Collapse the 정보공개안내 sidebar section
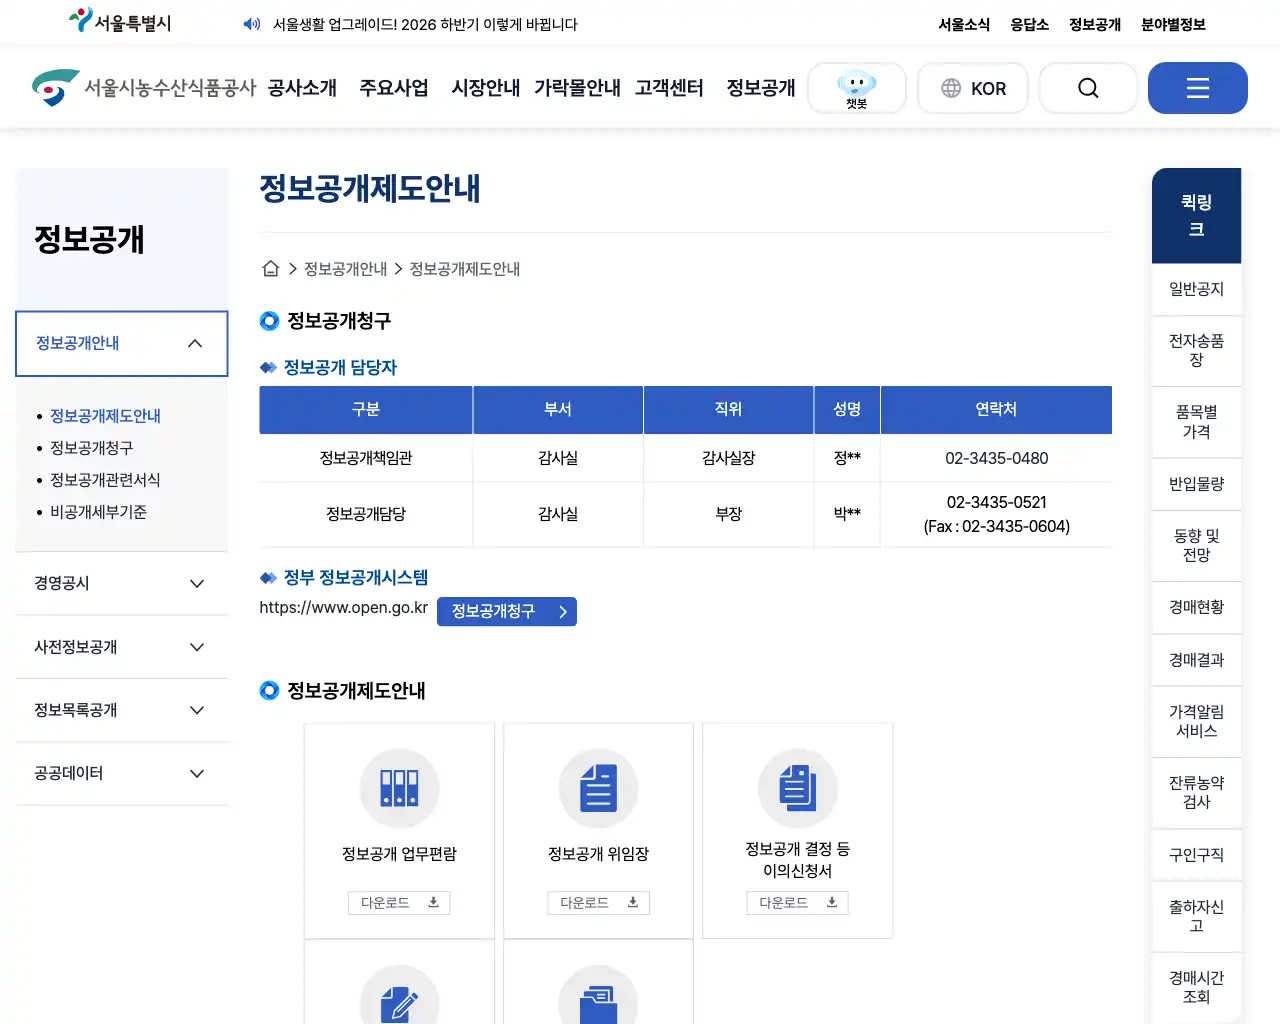Viewport: 1280px width, 1024px height. coord(122,343)
